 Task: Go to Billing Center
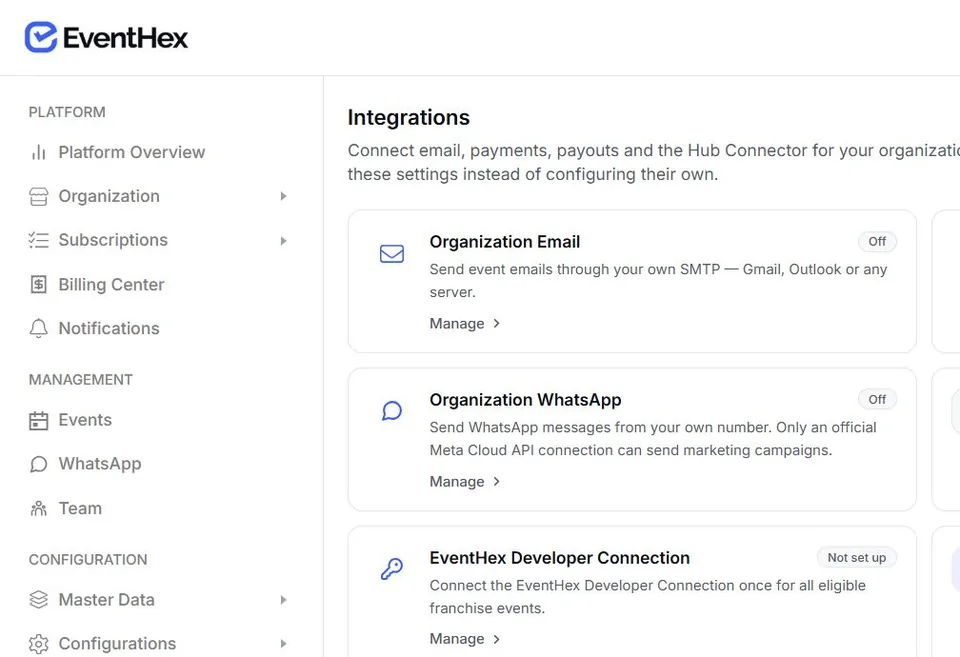coord(111,285)
